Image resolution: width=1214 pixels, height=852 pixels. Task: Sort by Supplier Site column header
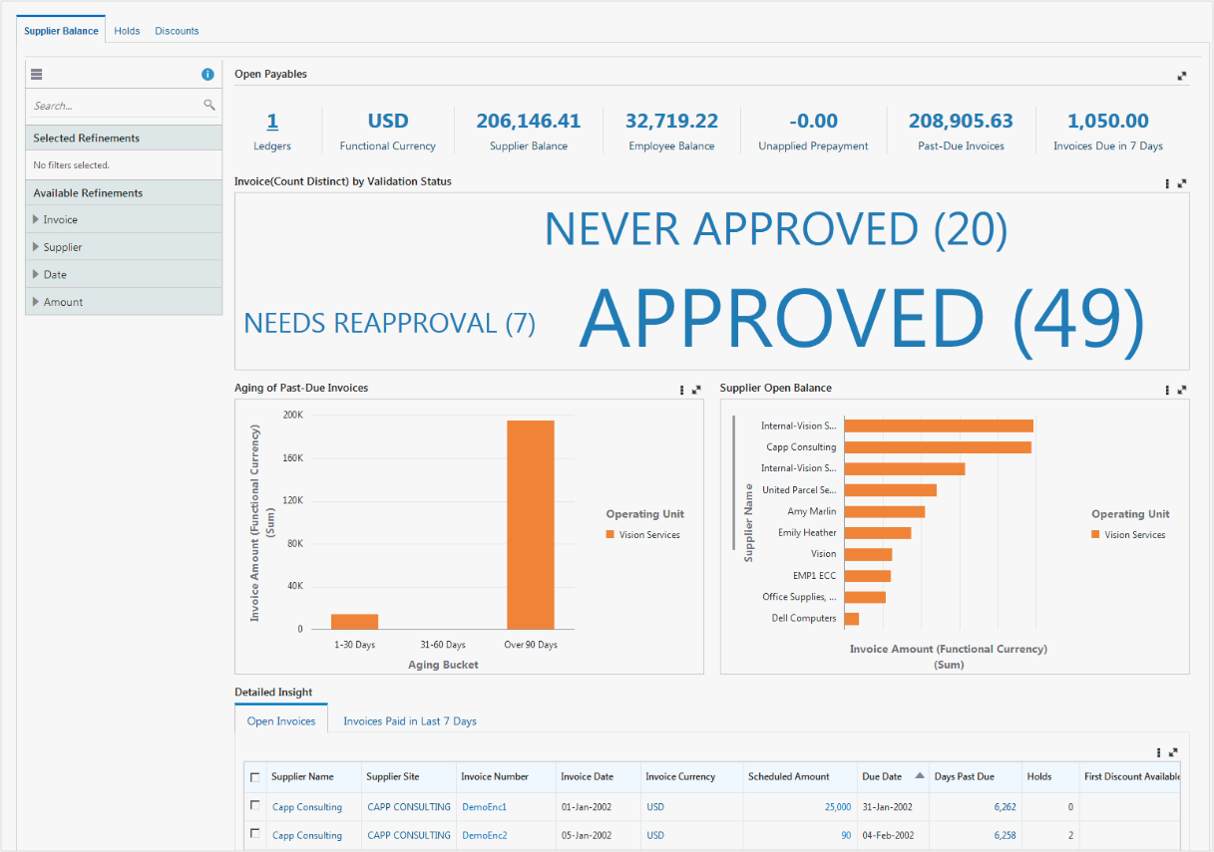[393, 777]
